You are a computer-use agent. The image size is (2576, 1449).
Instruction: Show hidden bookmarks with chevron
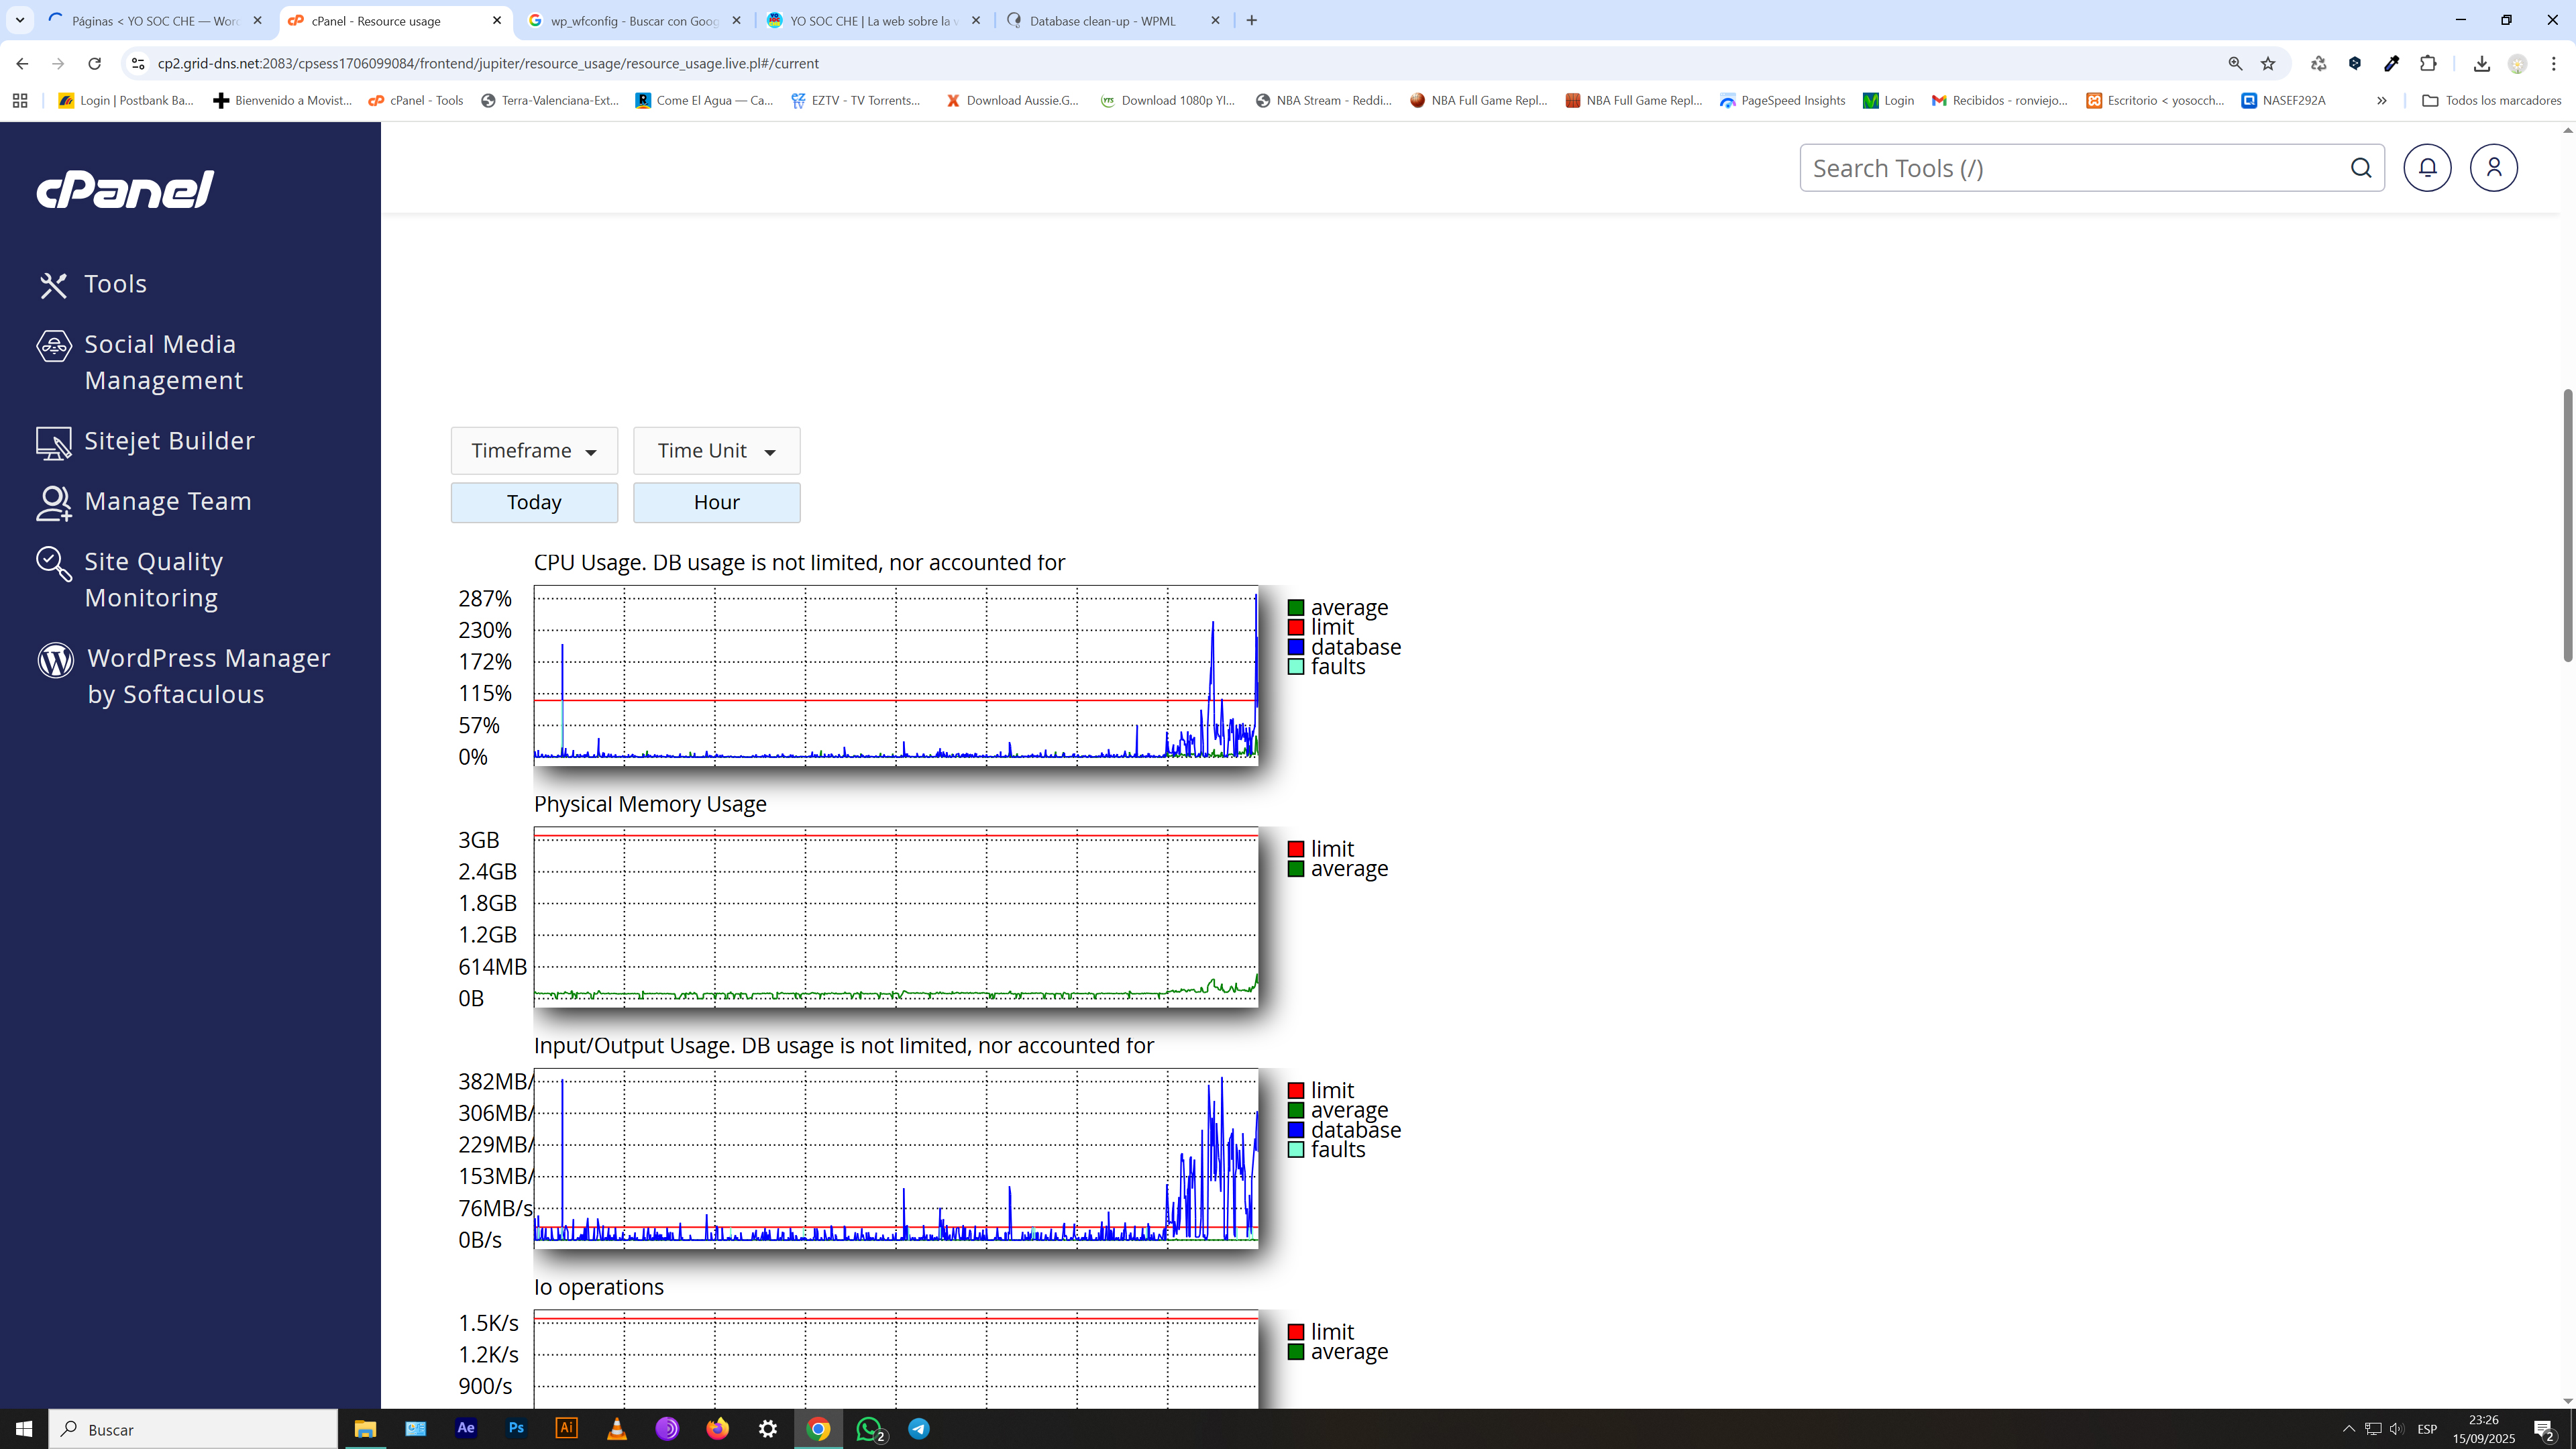pos(2382,101)
